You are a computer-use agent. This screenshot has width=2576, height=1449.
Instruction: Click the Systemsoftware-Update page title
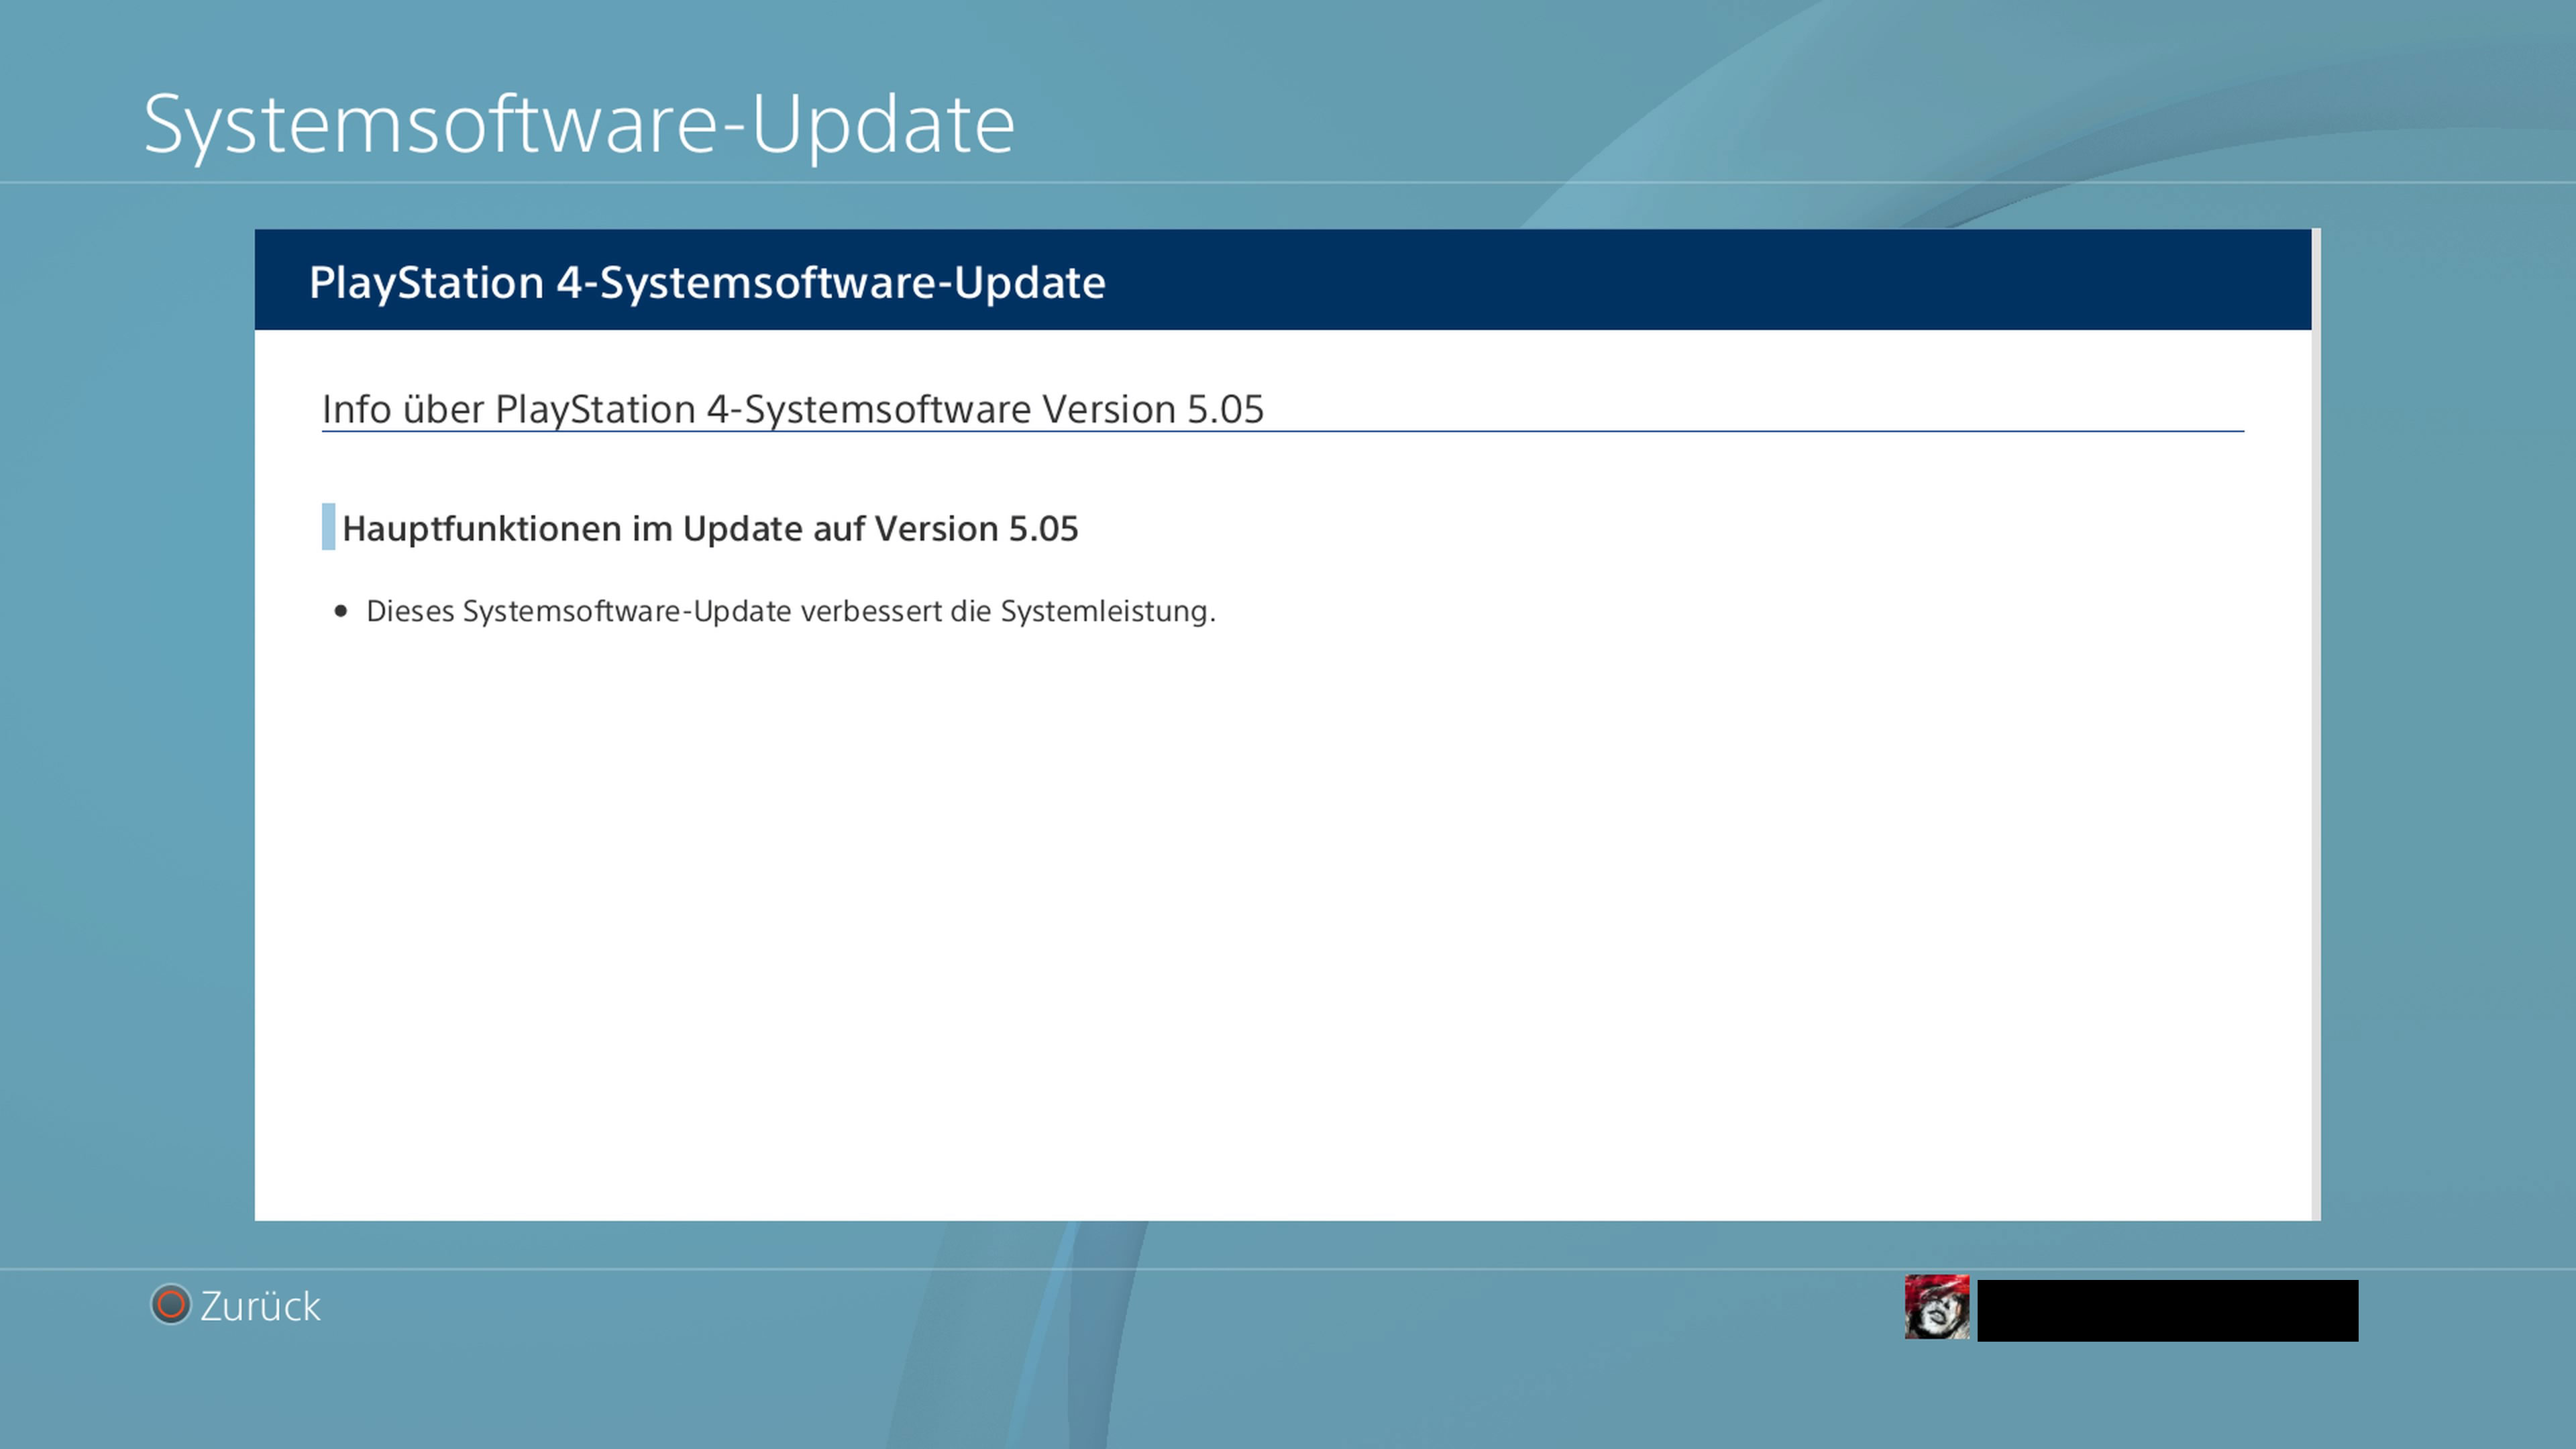tap(579, 124)
